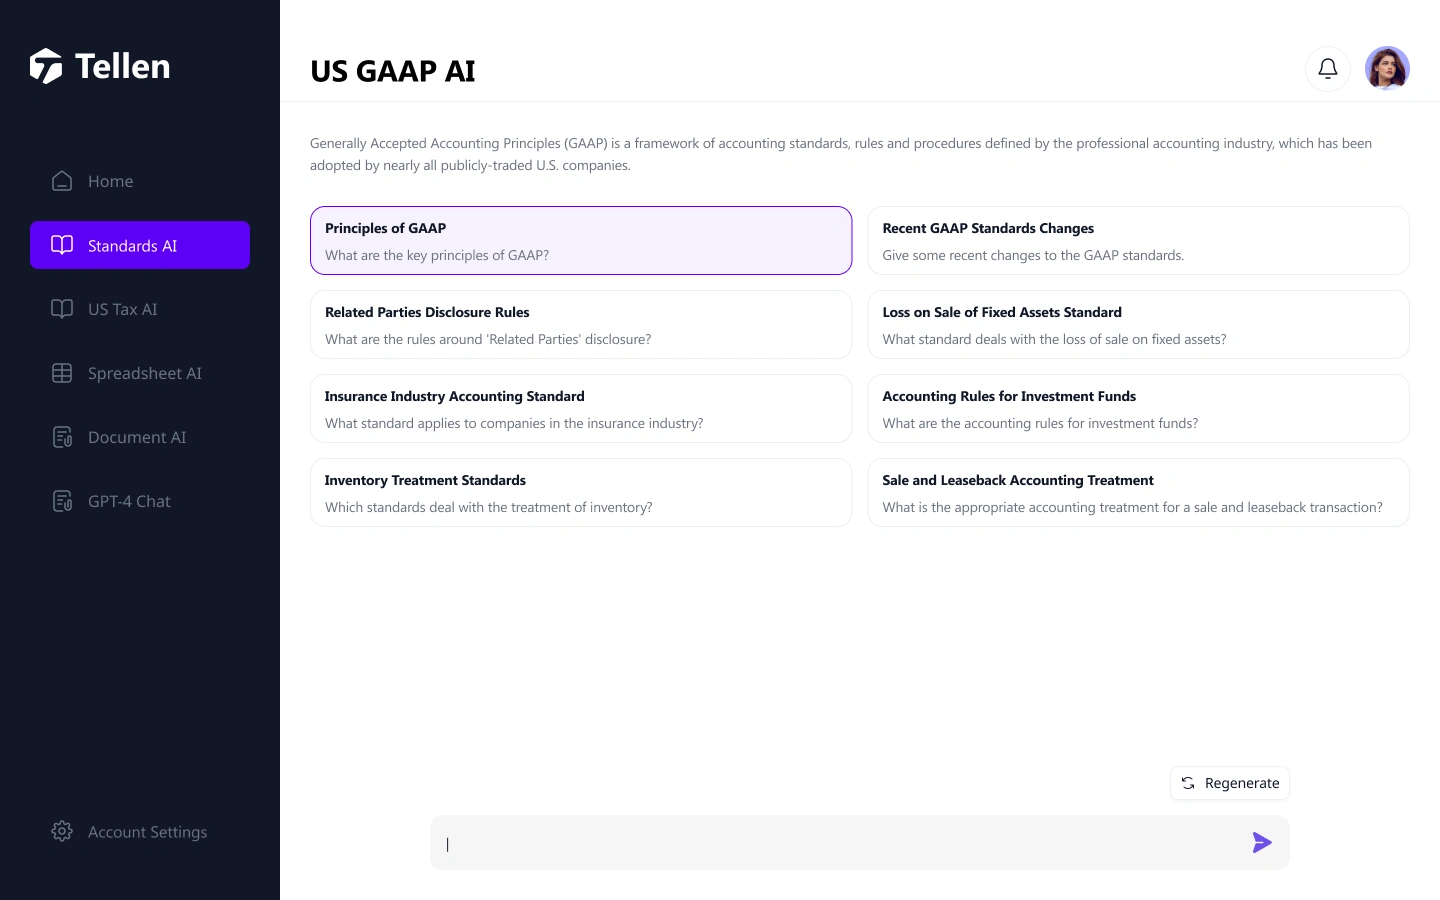Choose the Inventory Treatment Standards prompt
Screen dimensions: 1440x900
(x=580, y=493)
